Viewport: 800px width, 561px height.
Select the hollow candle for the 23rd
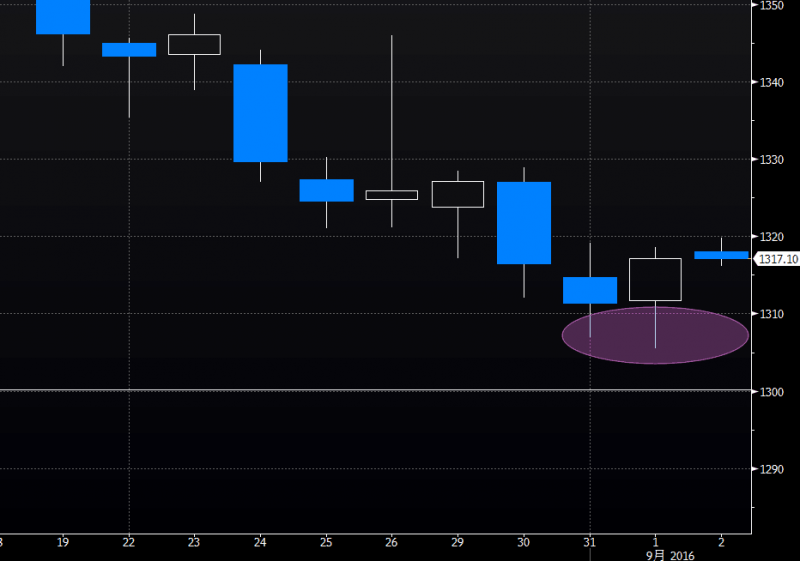[194, 44]
